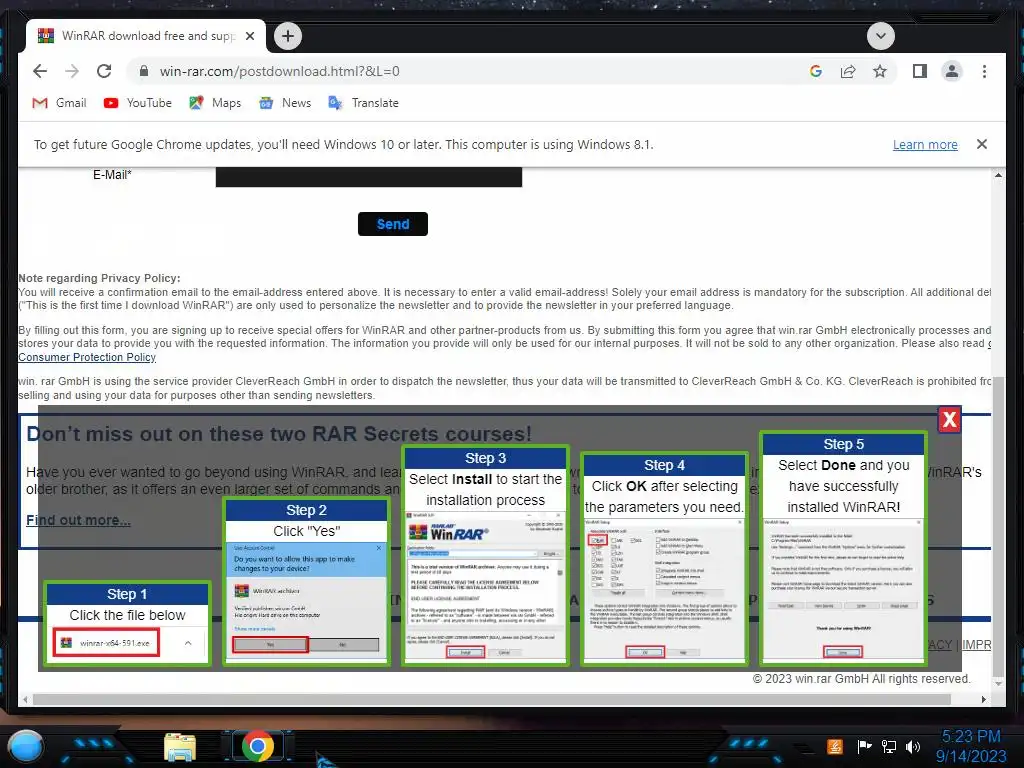Click the Step 5 Done thumbnail
The image size is (1024, 768).
click(843, 549)
